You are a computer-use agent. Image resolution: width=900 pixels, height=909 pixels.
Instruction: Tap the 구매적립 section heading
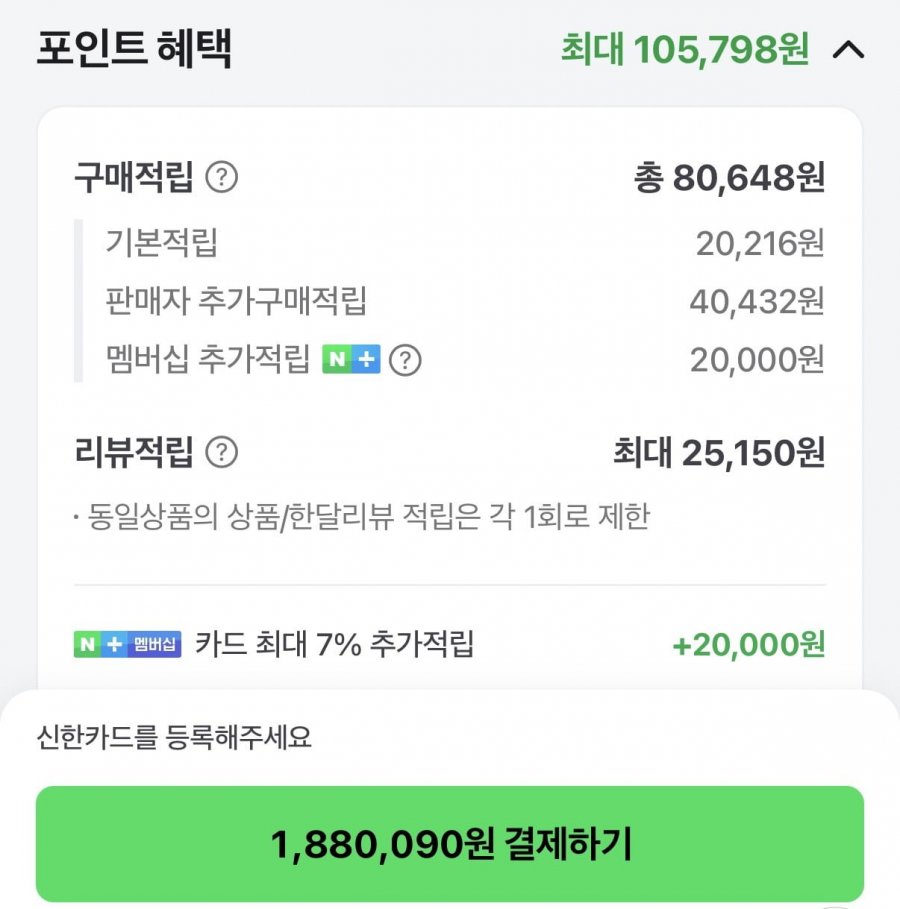click(x=133, y=179)
